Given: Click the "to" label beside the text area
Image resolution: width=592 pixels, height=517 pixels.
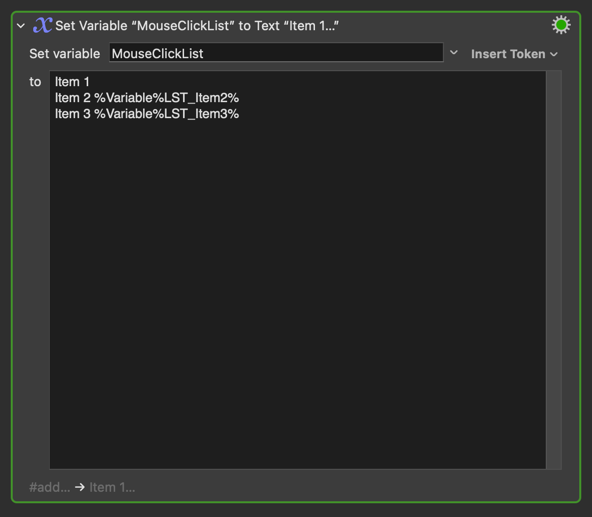Looking at the screenshot, I should tap(35, 82).
